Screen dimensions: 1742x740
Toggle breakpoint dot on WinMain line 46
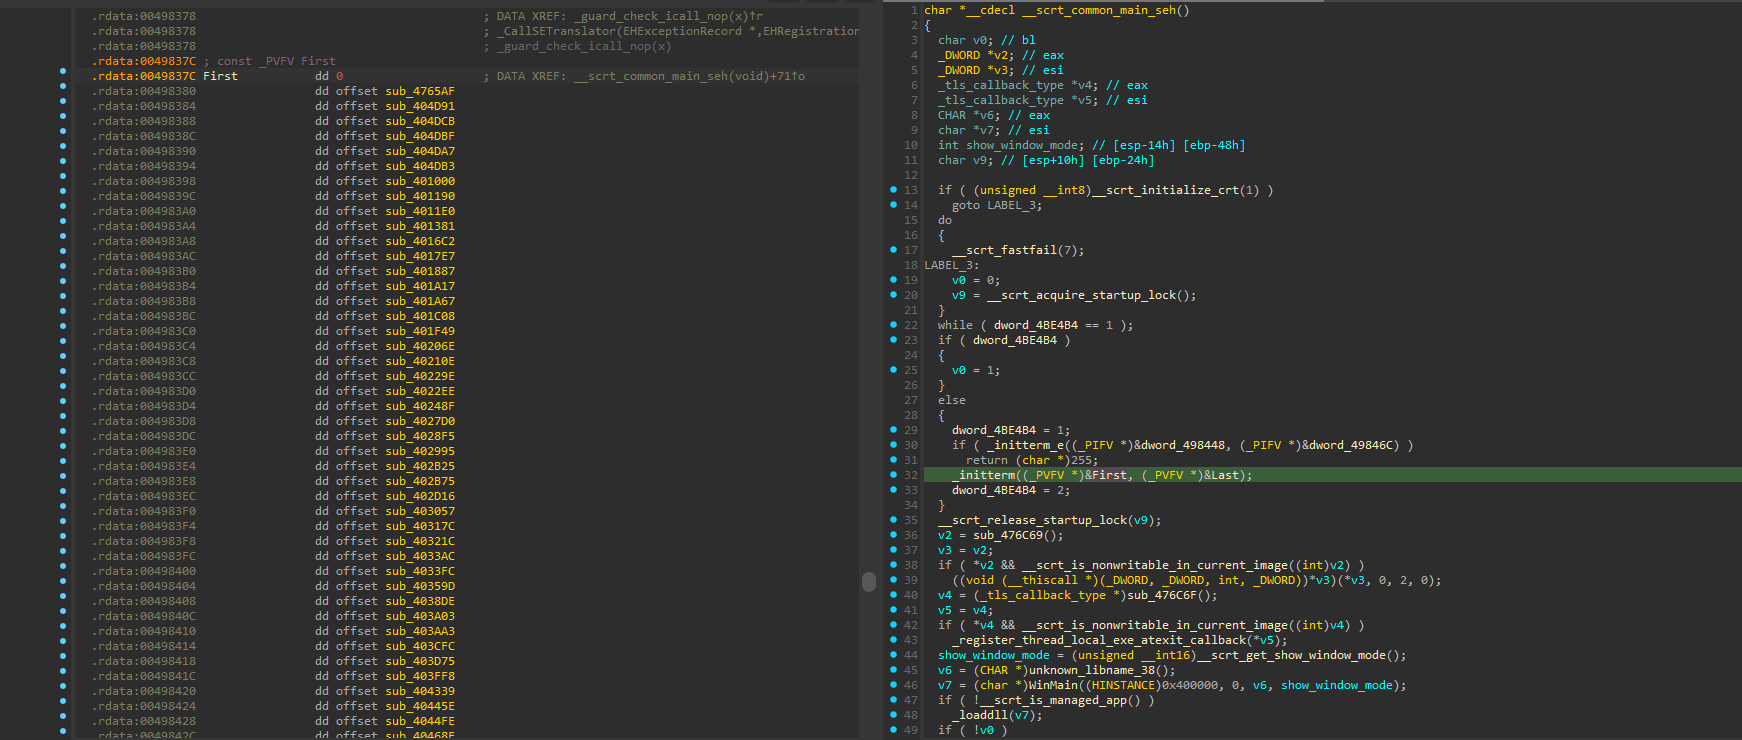(893, 685)
